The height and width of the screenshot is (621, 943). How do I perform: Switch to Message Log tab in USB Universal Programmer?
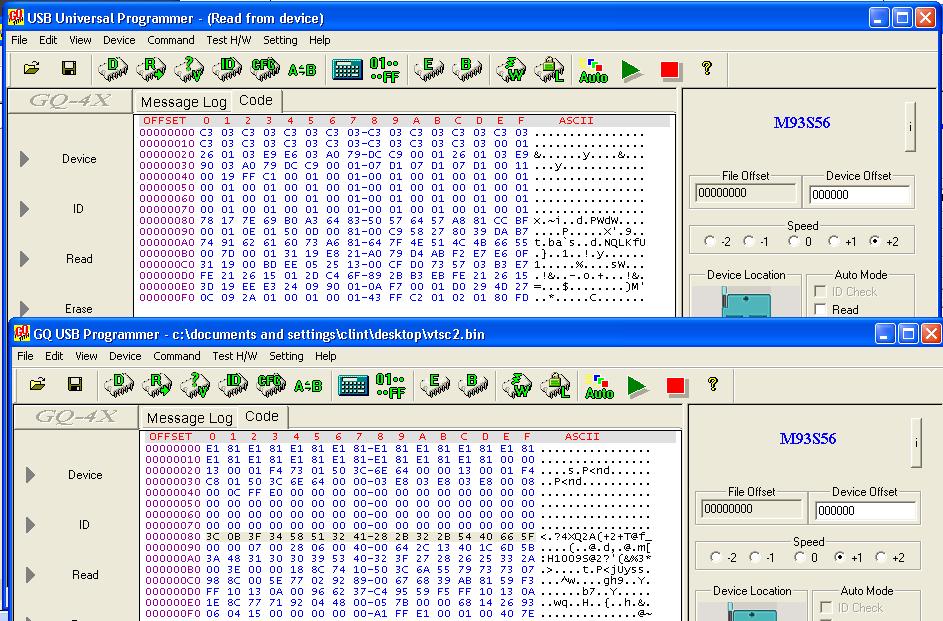(183, 102)
